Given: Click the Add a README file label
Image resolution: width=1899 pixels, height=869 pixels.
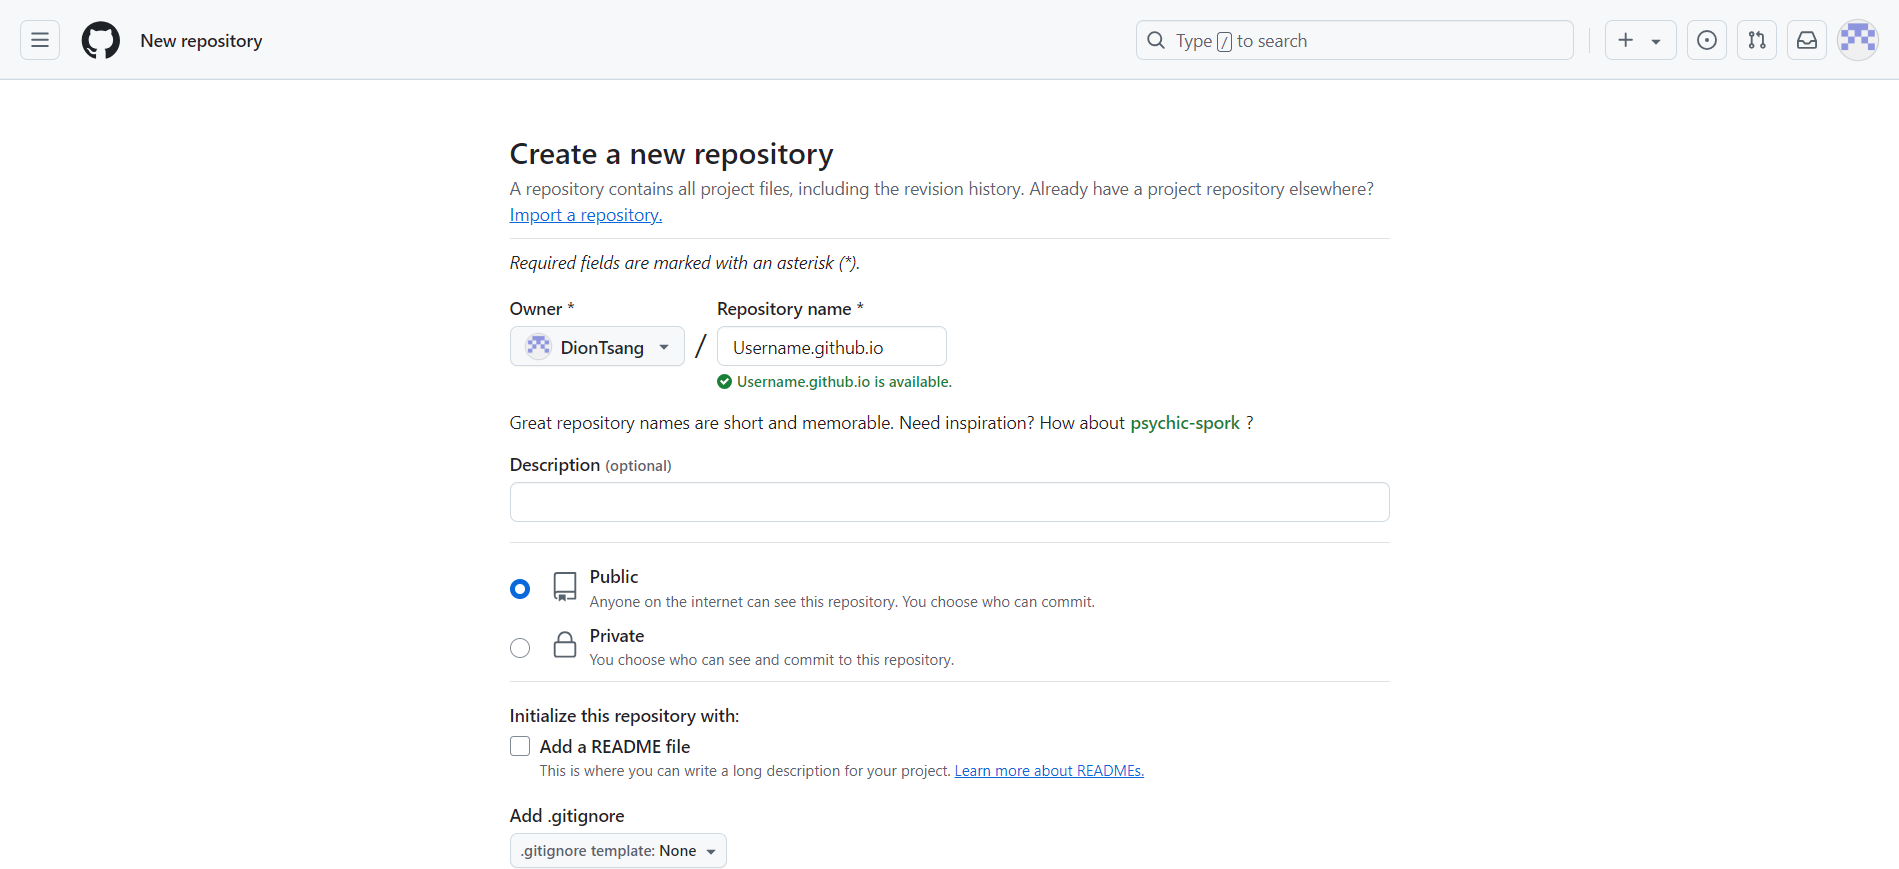Looking at the screenshot, I should 615,747.
